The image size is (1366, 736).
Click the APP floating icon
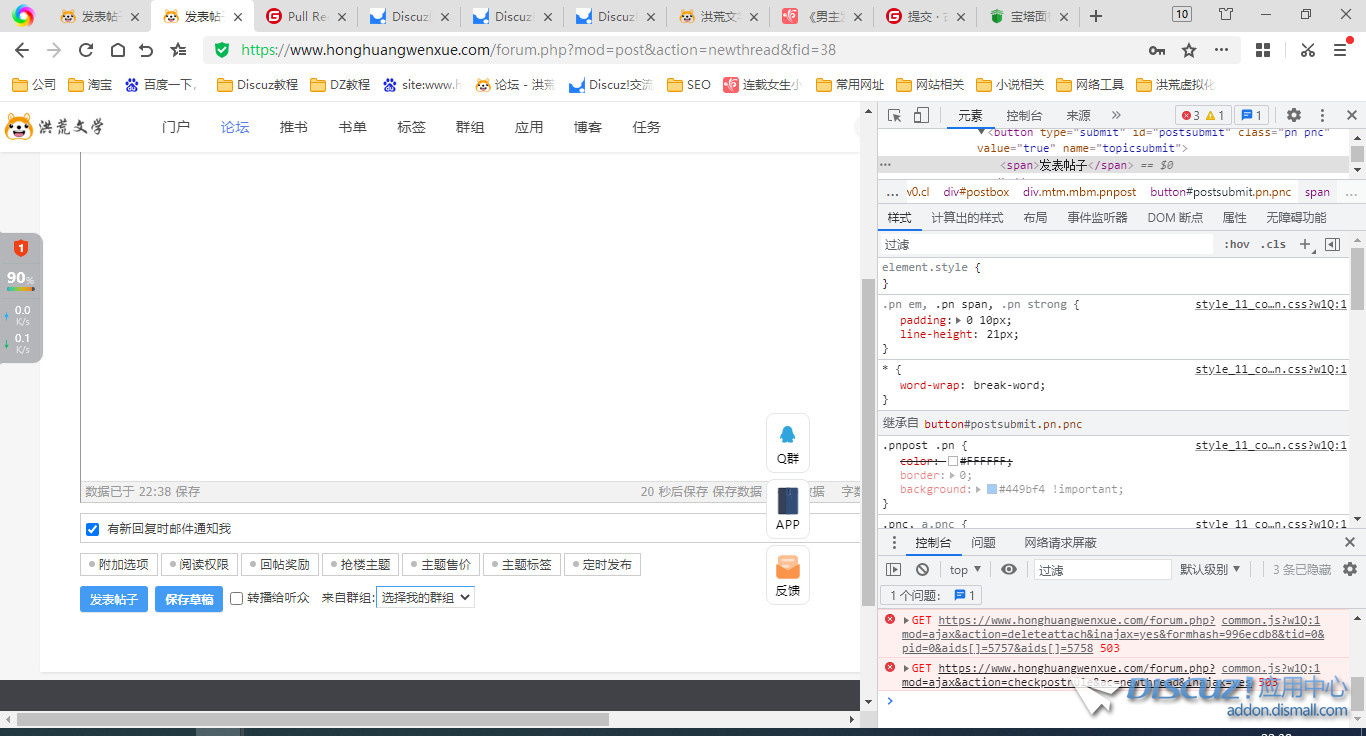pos(787,509)
